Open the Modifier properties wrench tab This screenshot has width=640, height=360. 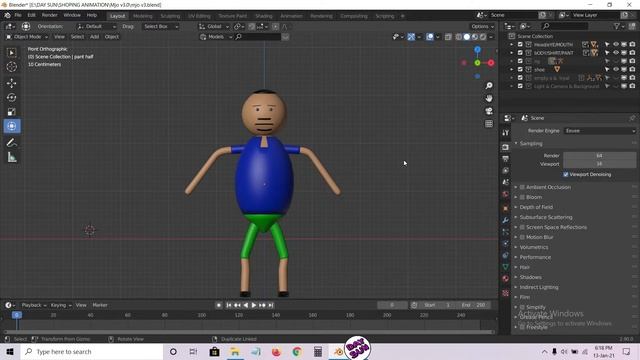(x=506, y=220)
